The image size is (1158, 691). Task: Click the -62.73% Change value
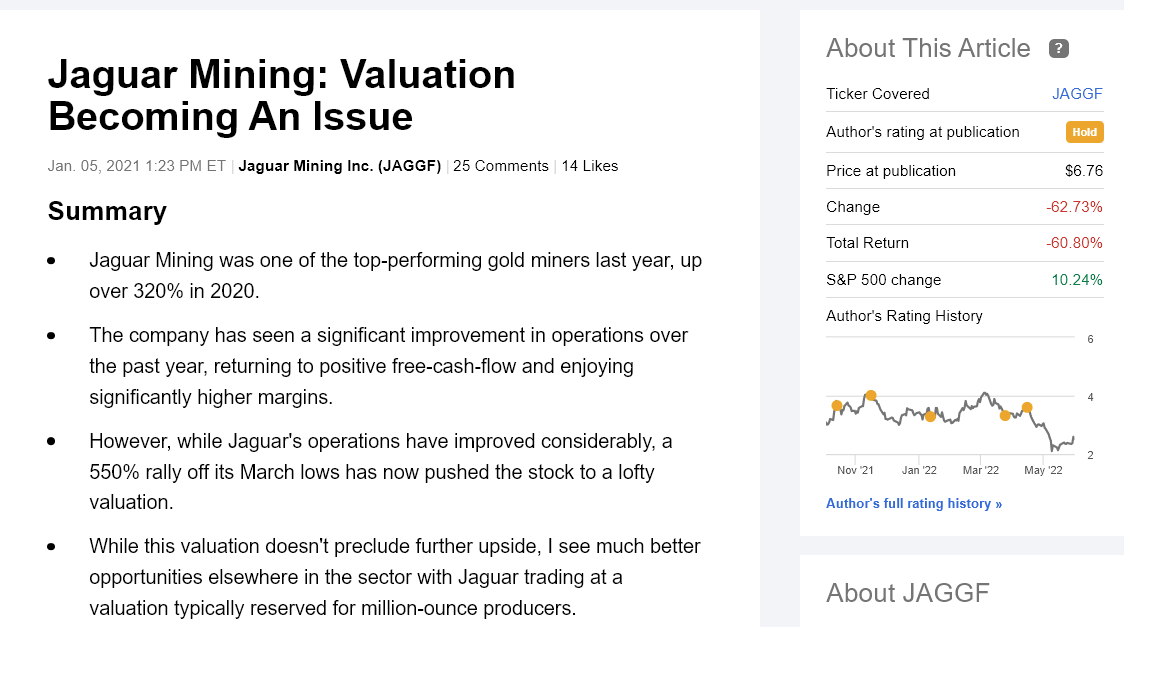coord(1074,207)
